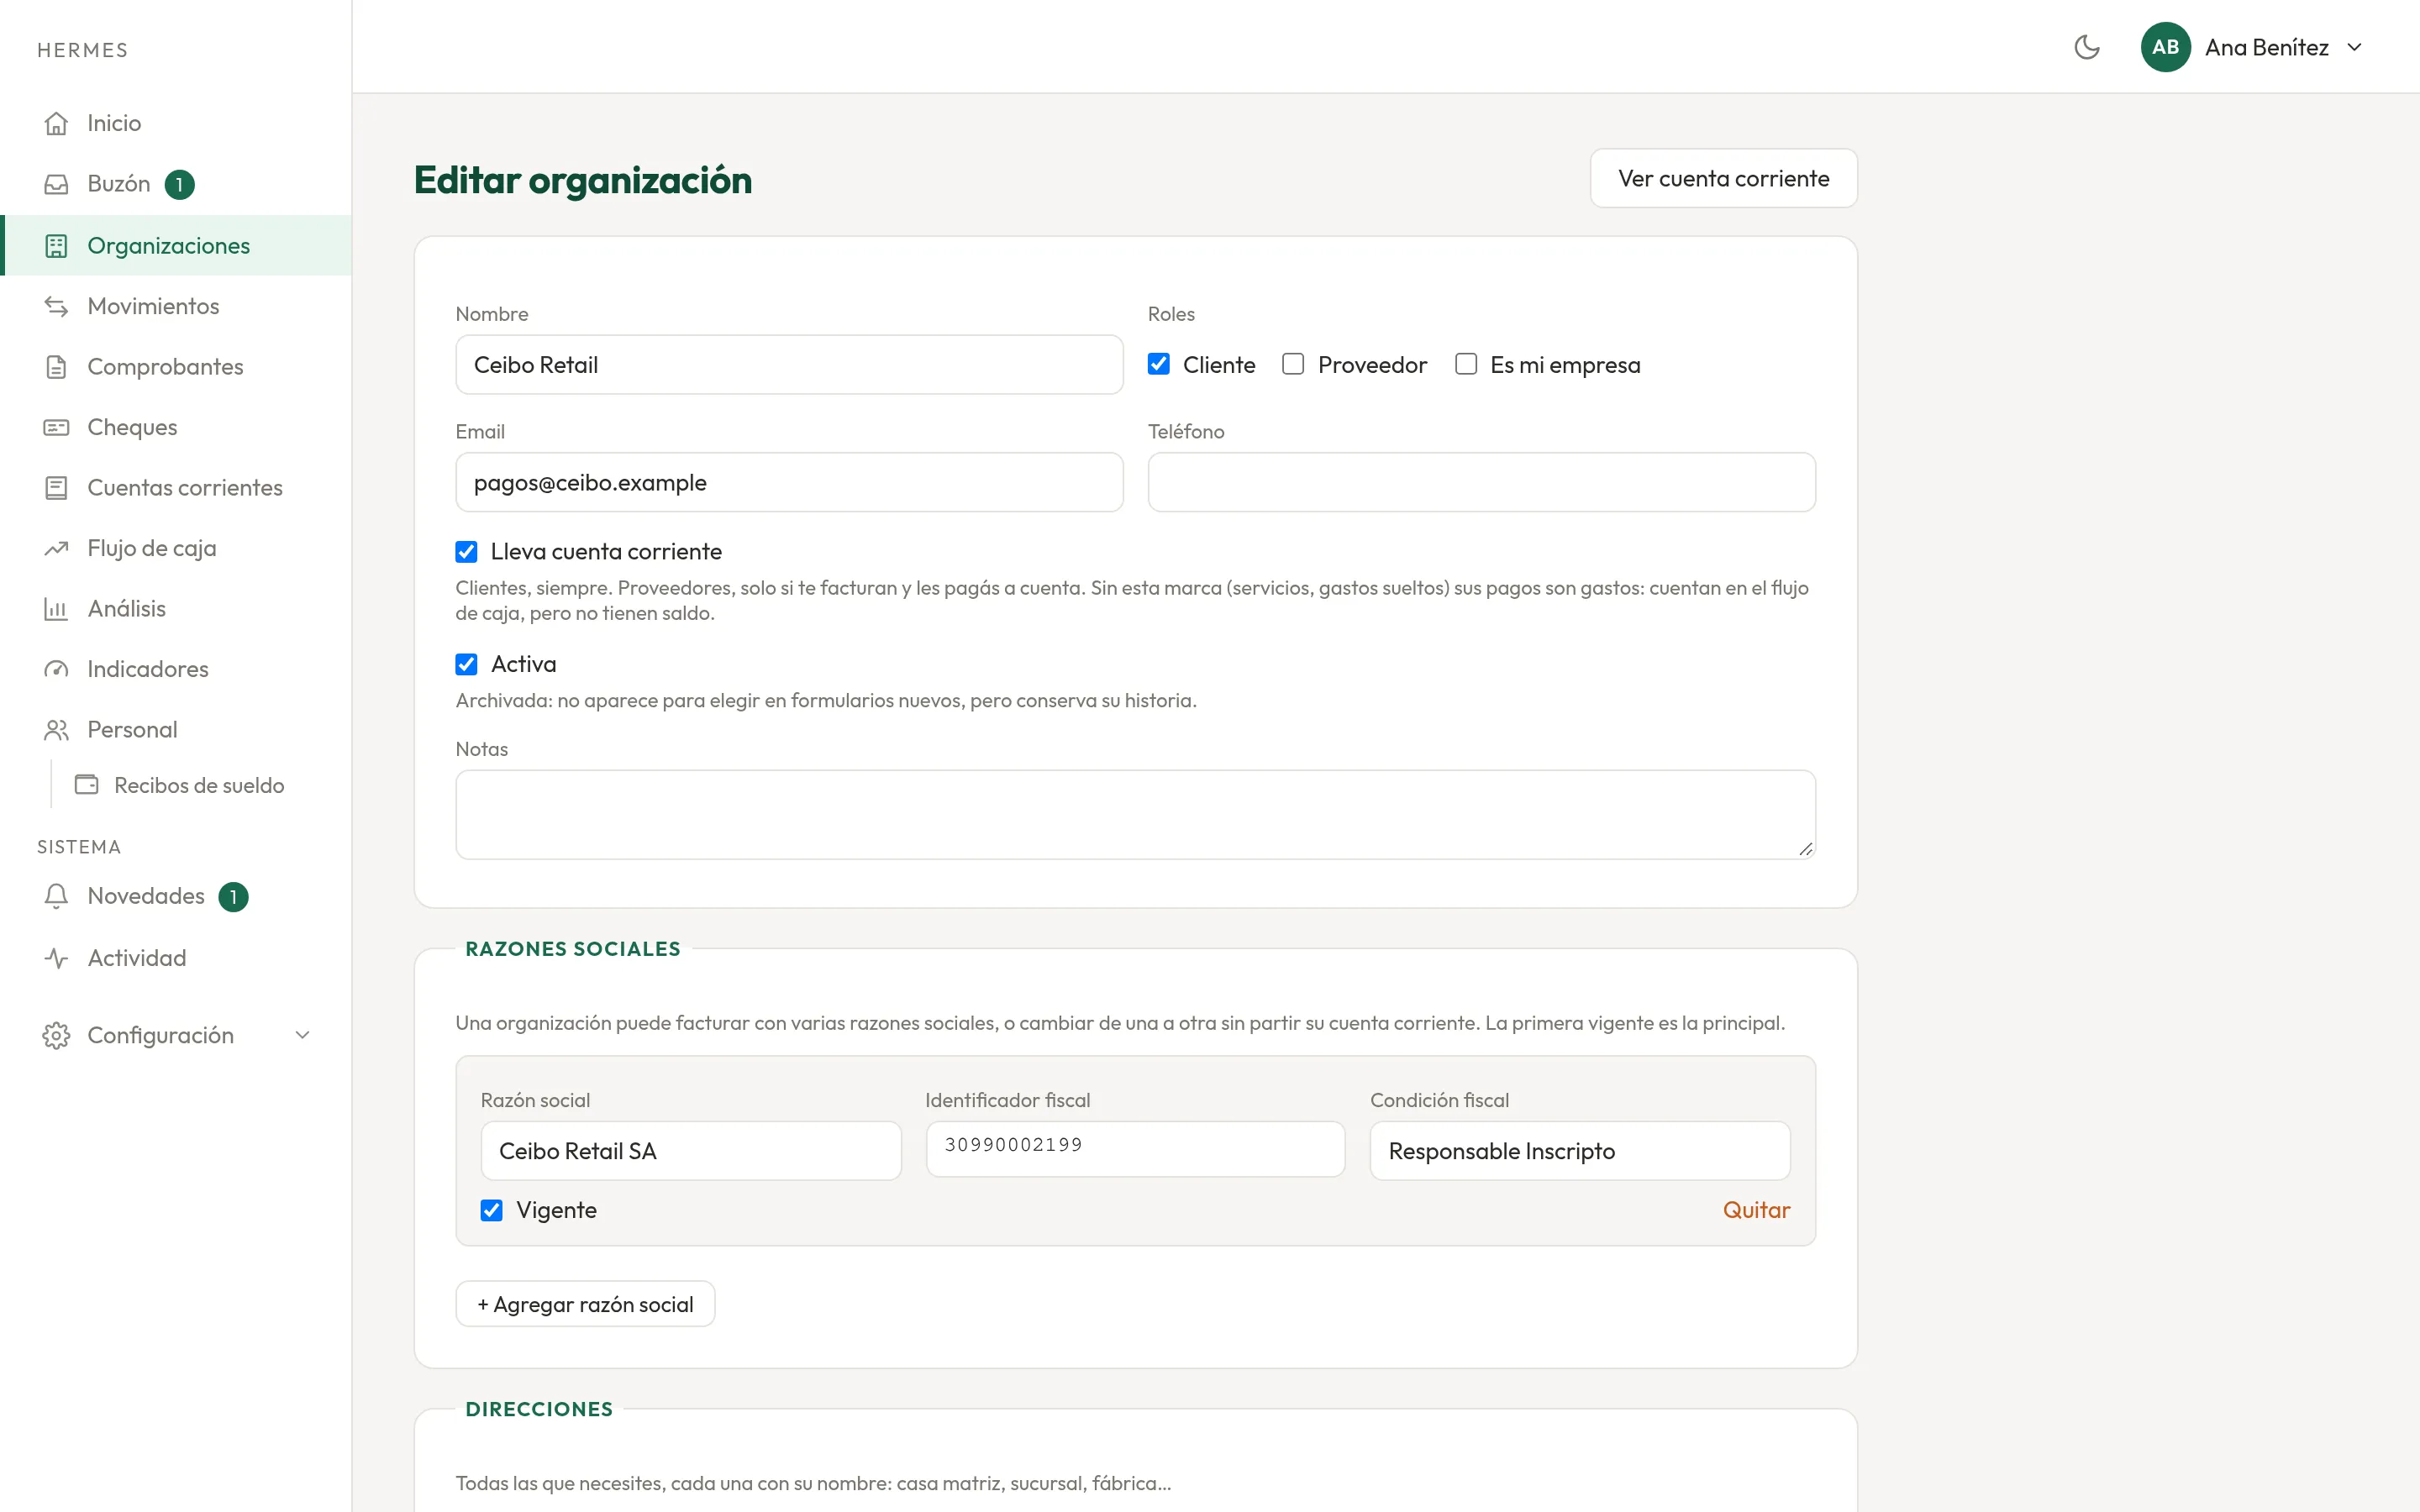Viewport: 2420px width, 1512px height.
Task: Open Condición fiscal dropdown
Action: tap(1579, 1151)
